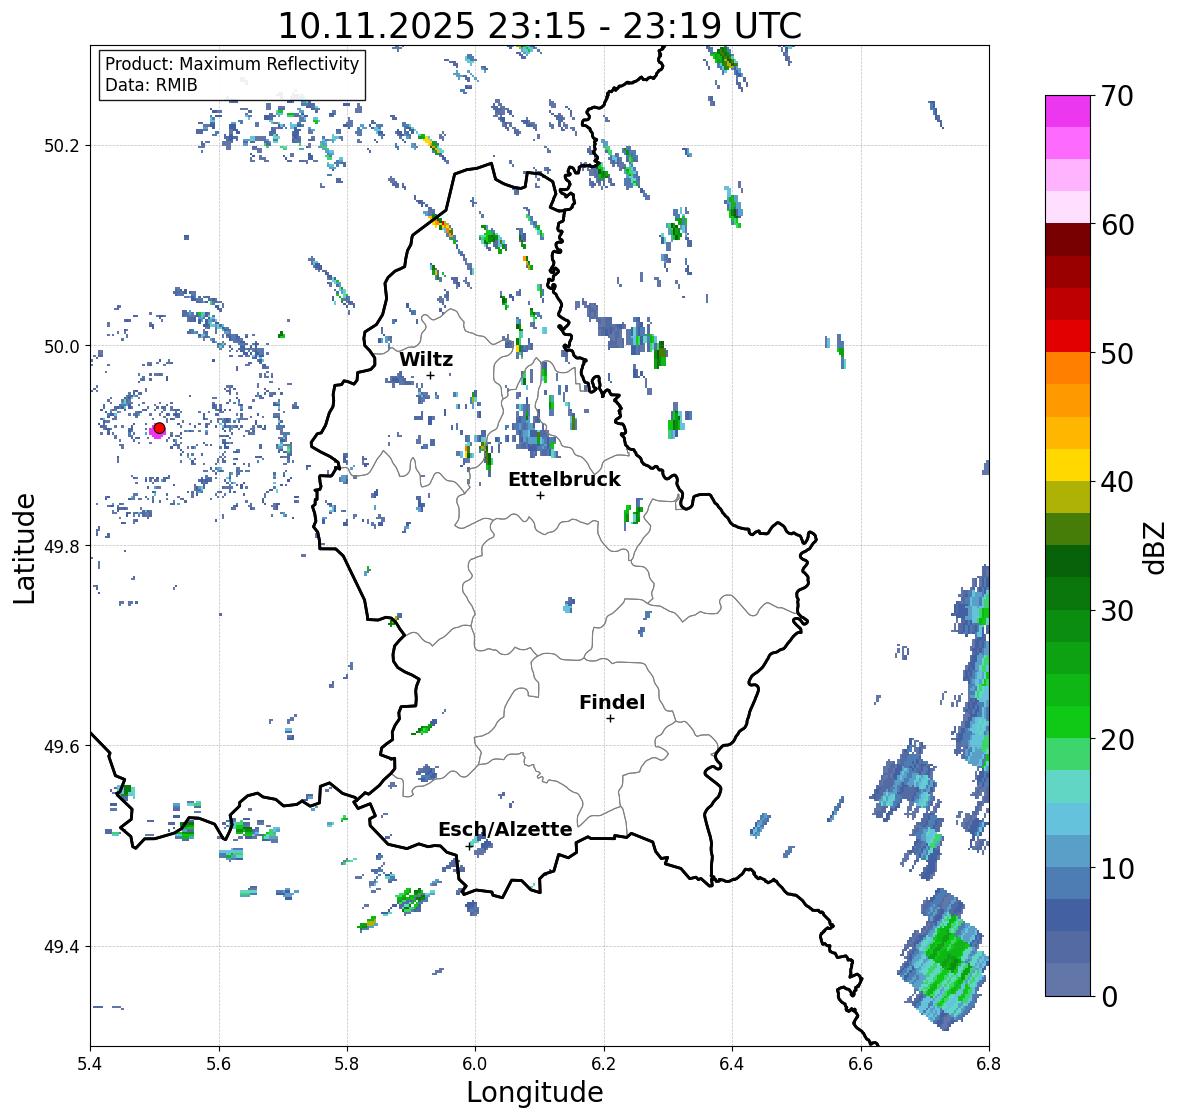
Task: Click the plus marker under Wiltz
Action: point(430,375)
